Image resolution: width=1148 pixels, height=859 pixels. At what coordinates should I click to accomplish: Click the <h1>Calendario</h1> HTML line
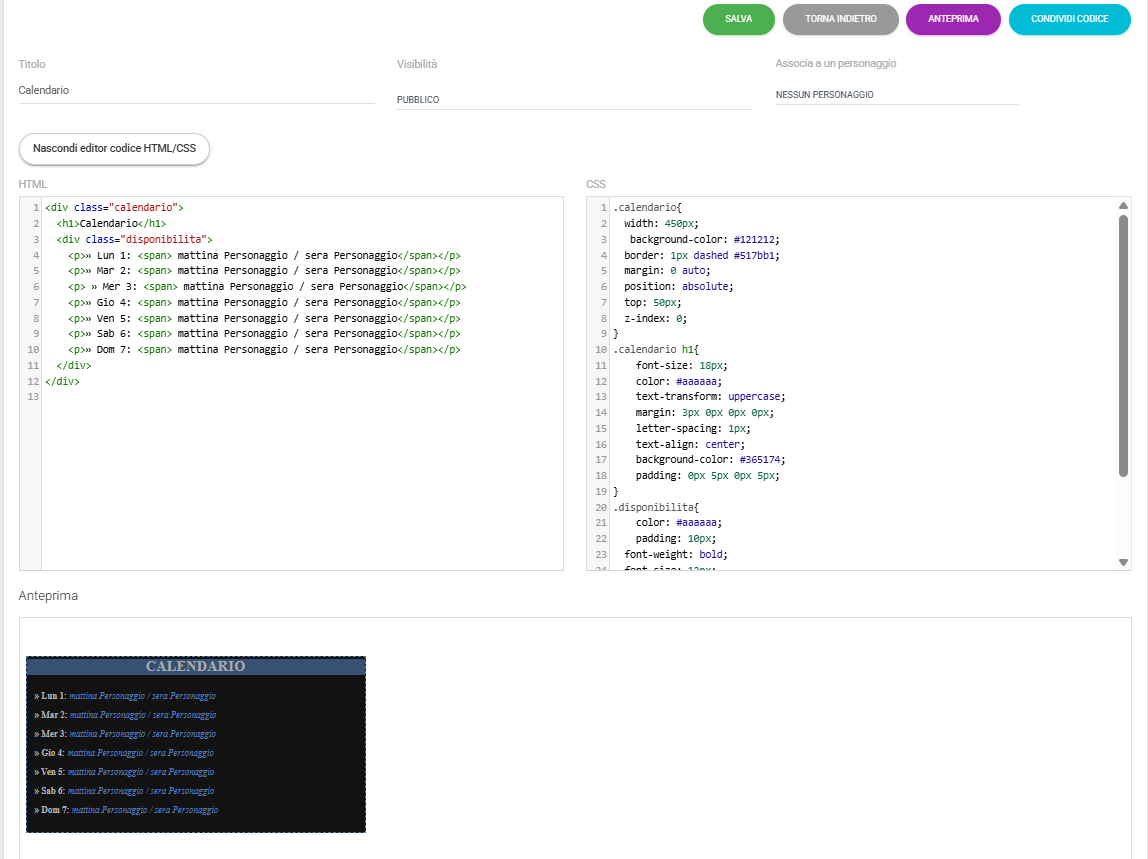[111, 223]
